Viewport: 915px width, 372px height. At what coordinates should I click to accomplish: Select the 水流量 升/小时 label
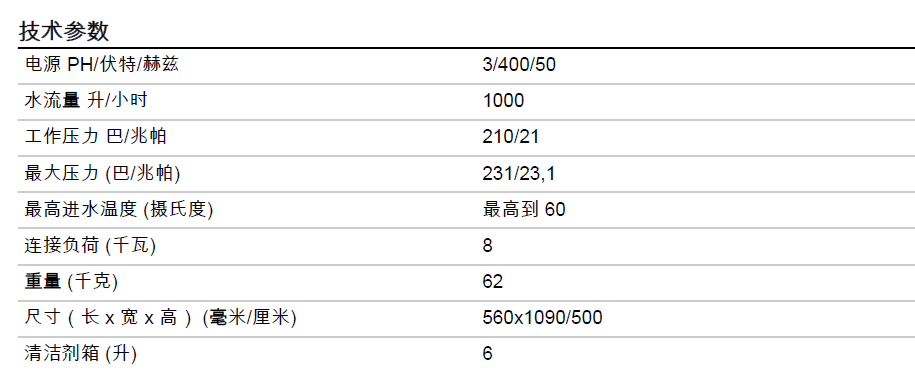point(86,100)
